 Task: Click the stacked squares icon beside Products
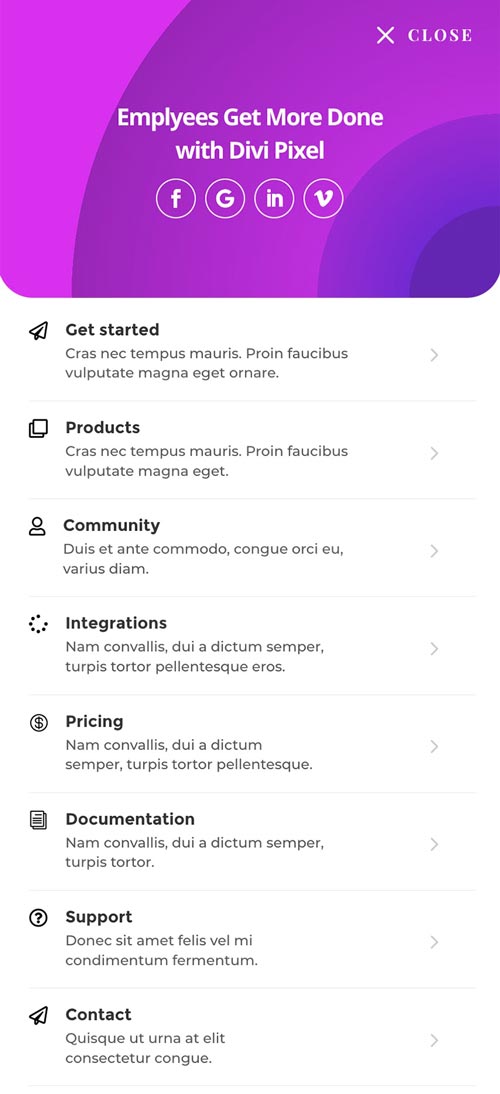38,428
